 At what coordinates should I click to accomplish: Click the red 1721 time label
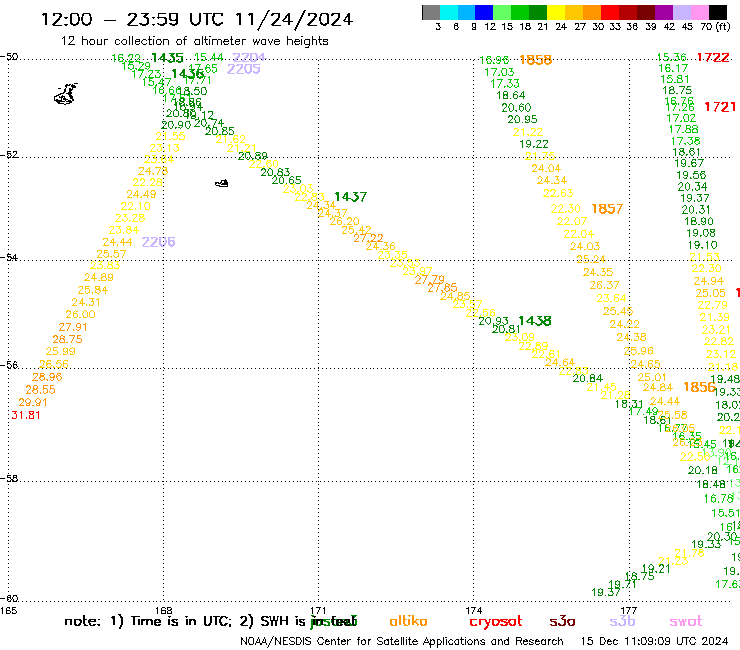720,107
